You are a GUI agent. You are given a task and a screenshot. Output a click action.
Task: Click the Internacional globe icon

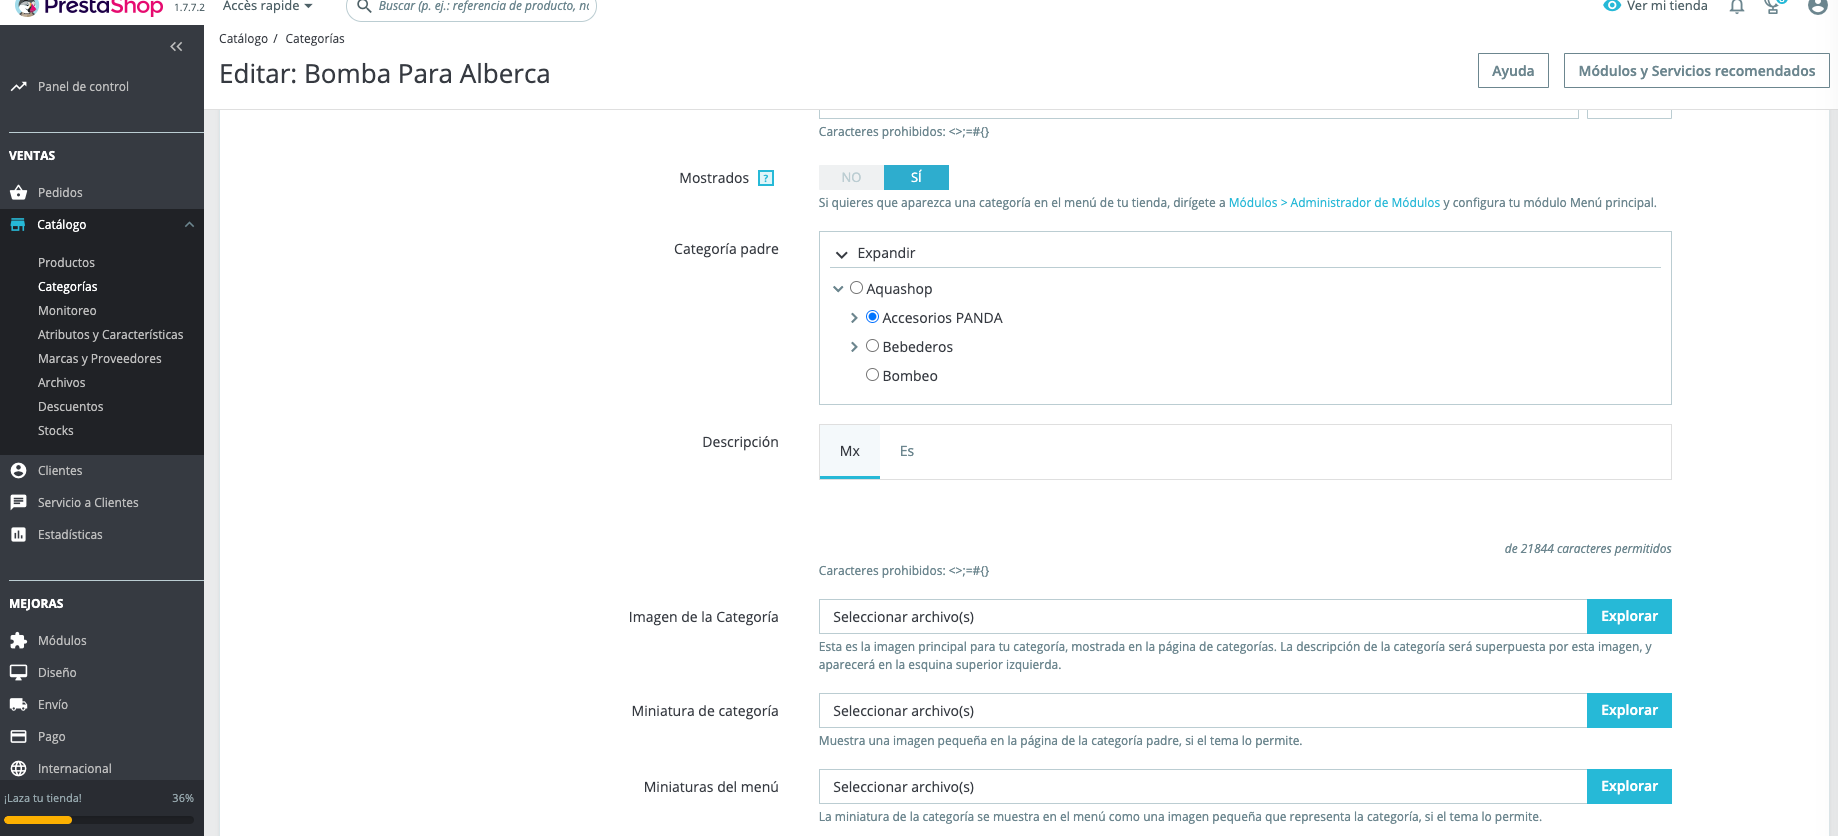pos(18,769)
